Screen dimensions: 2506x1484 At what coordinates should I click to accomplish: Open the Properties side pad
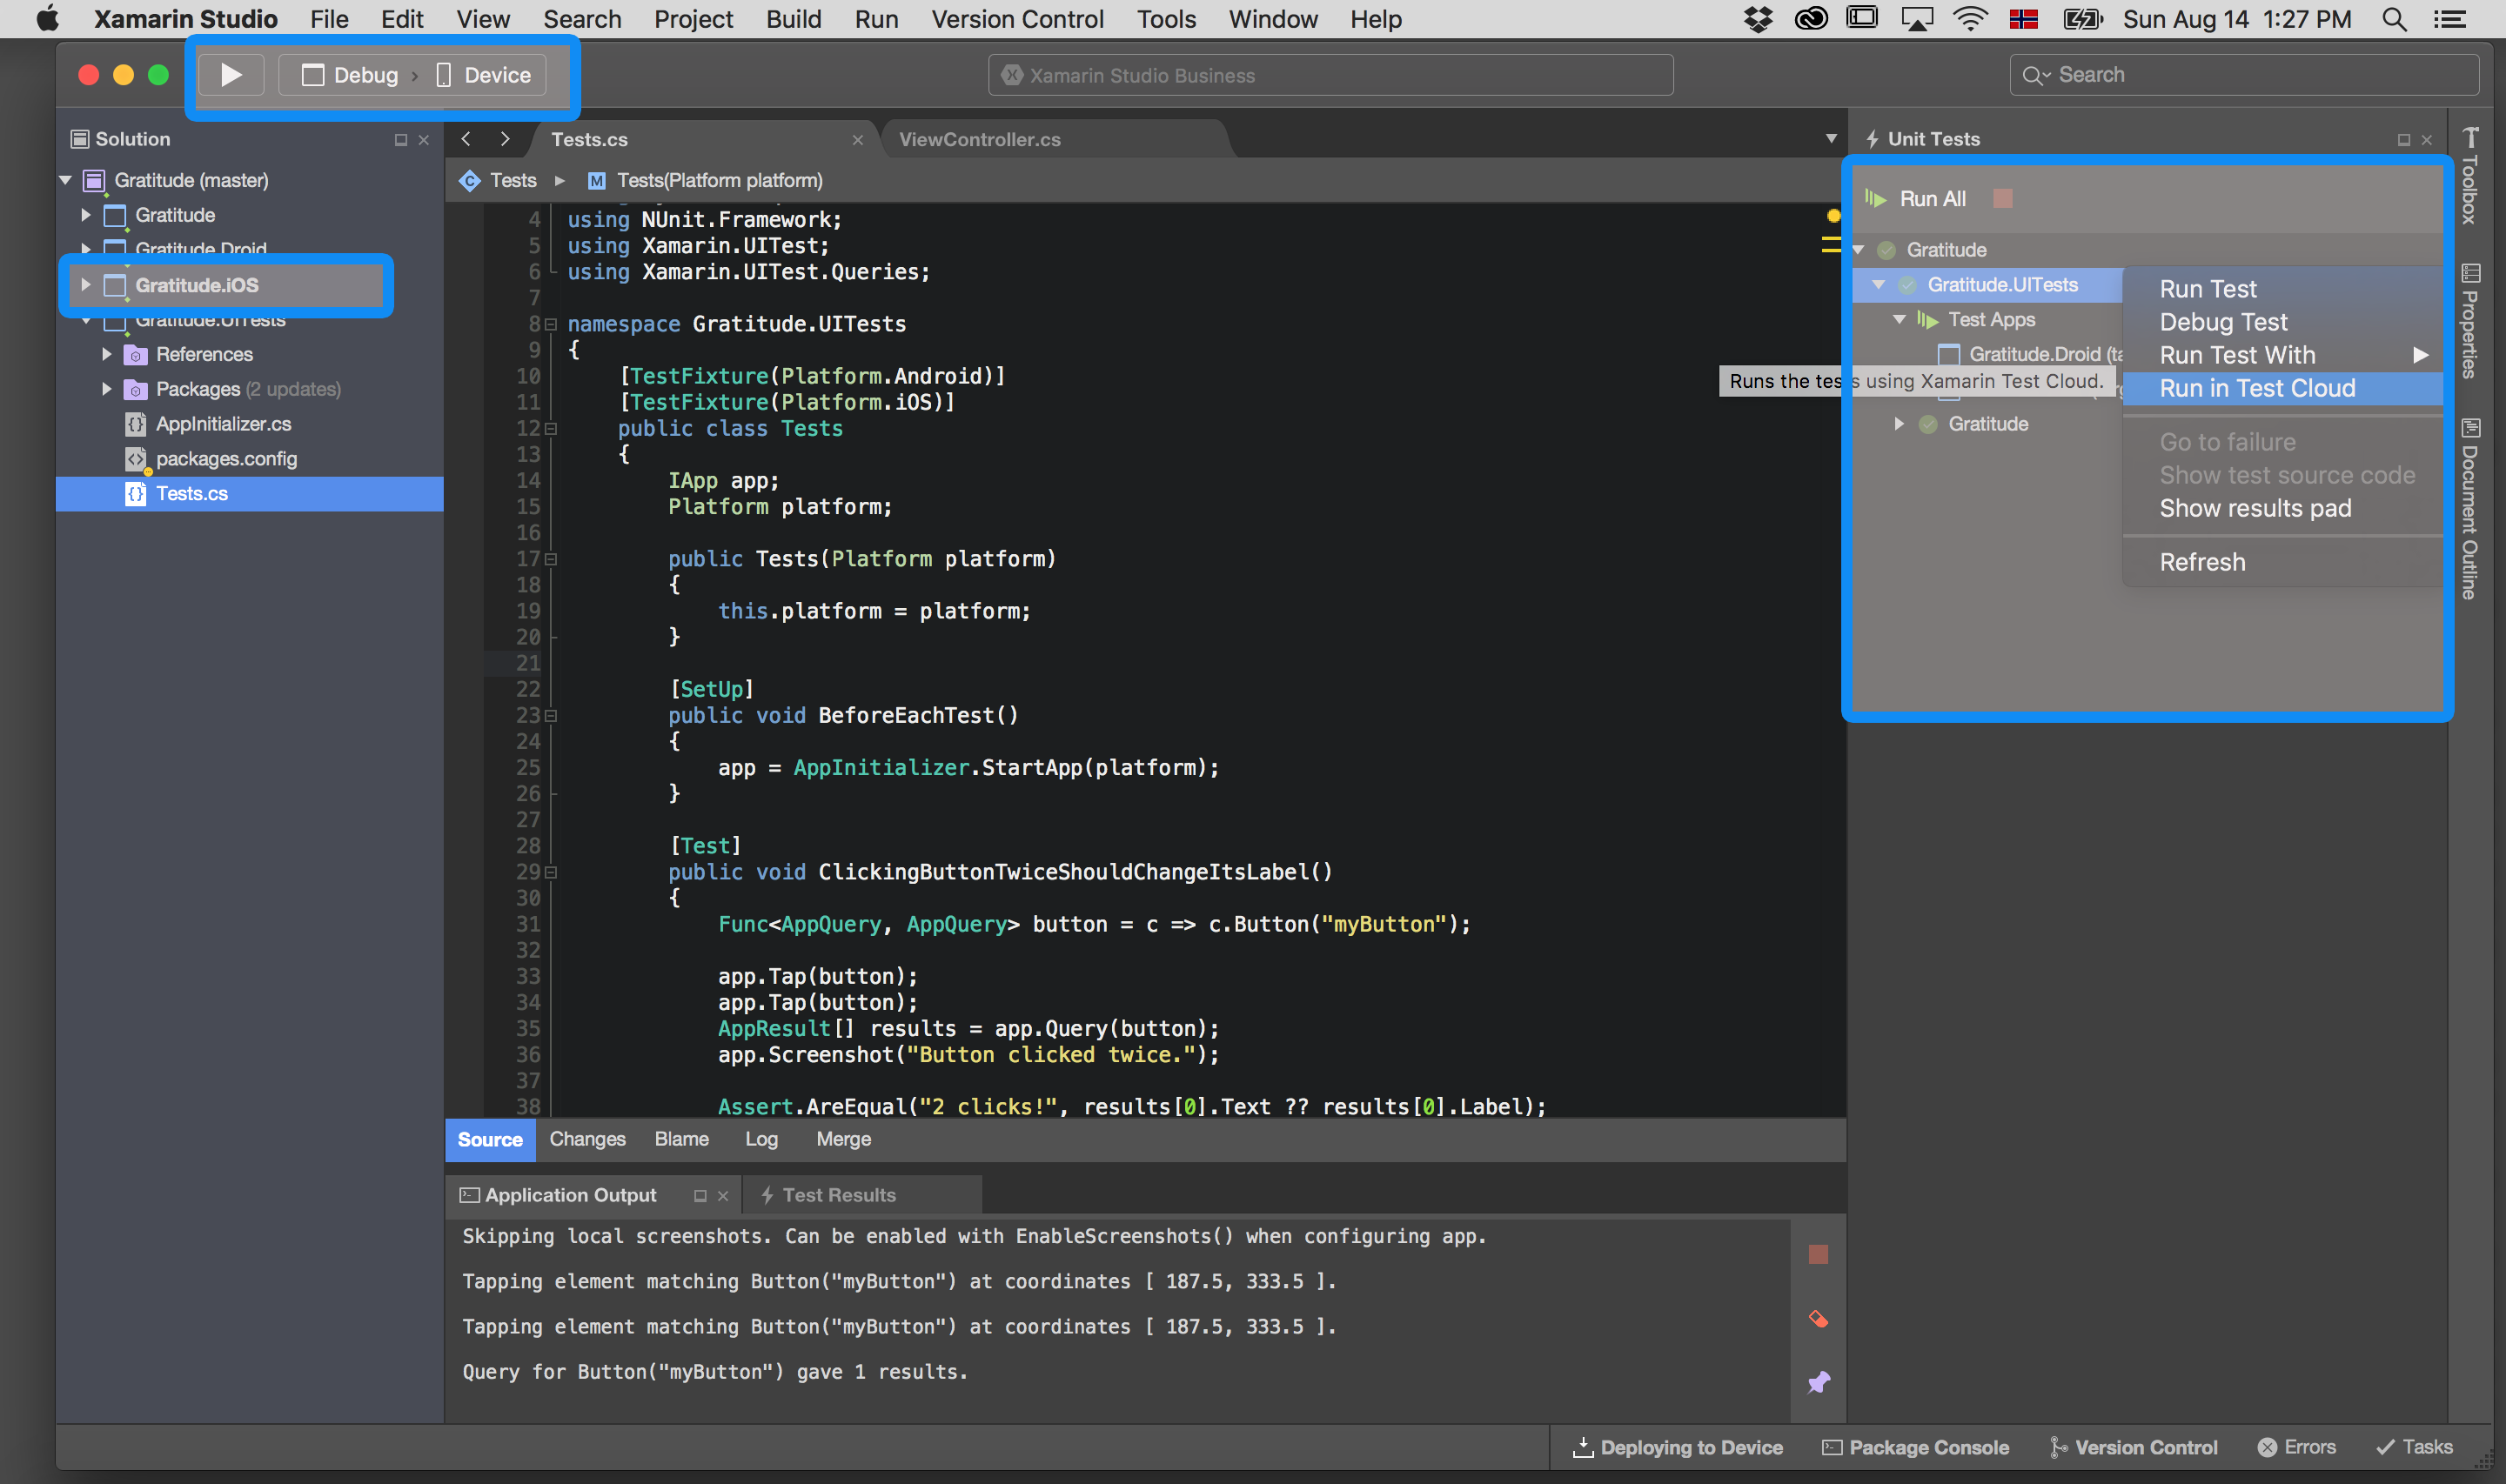coord(2470,322)
